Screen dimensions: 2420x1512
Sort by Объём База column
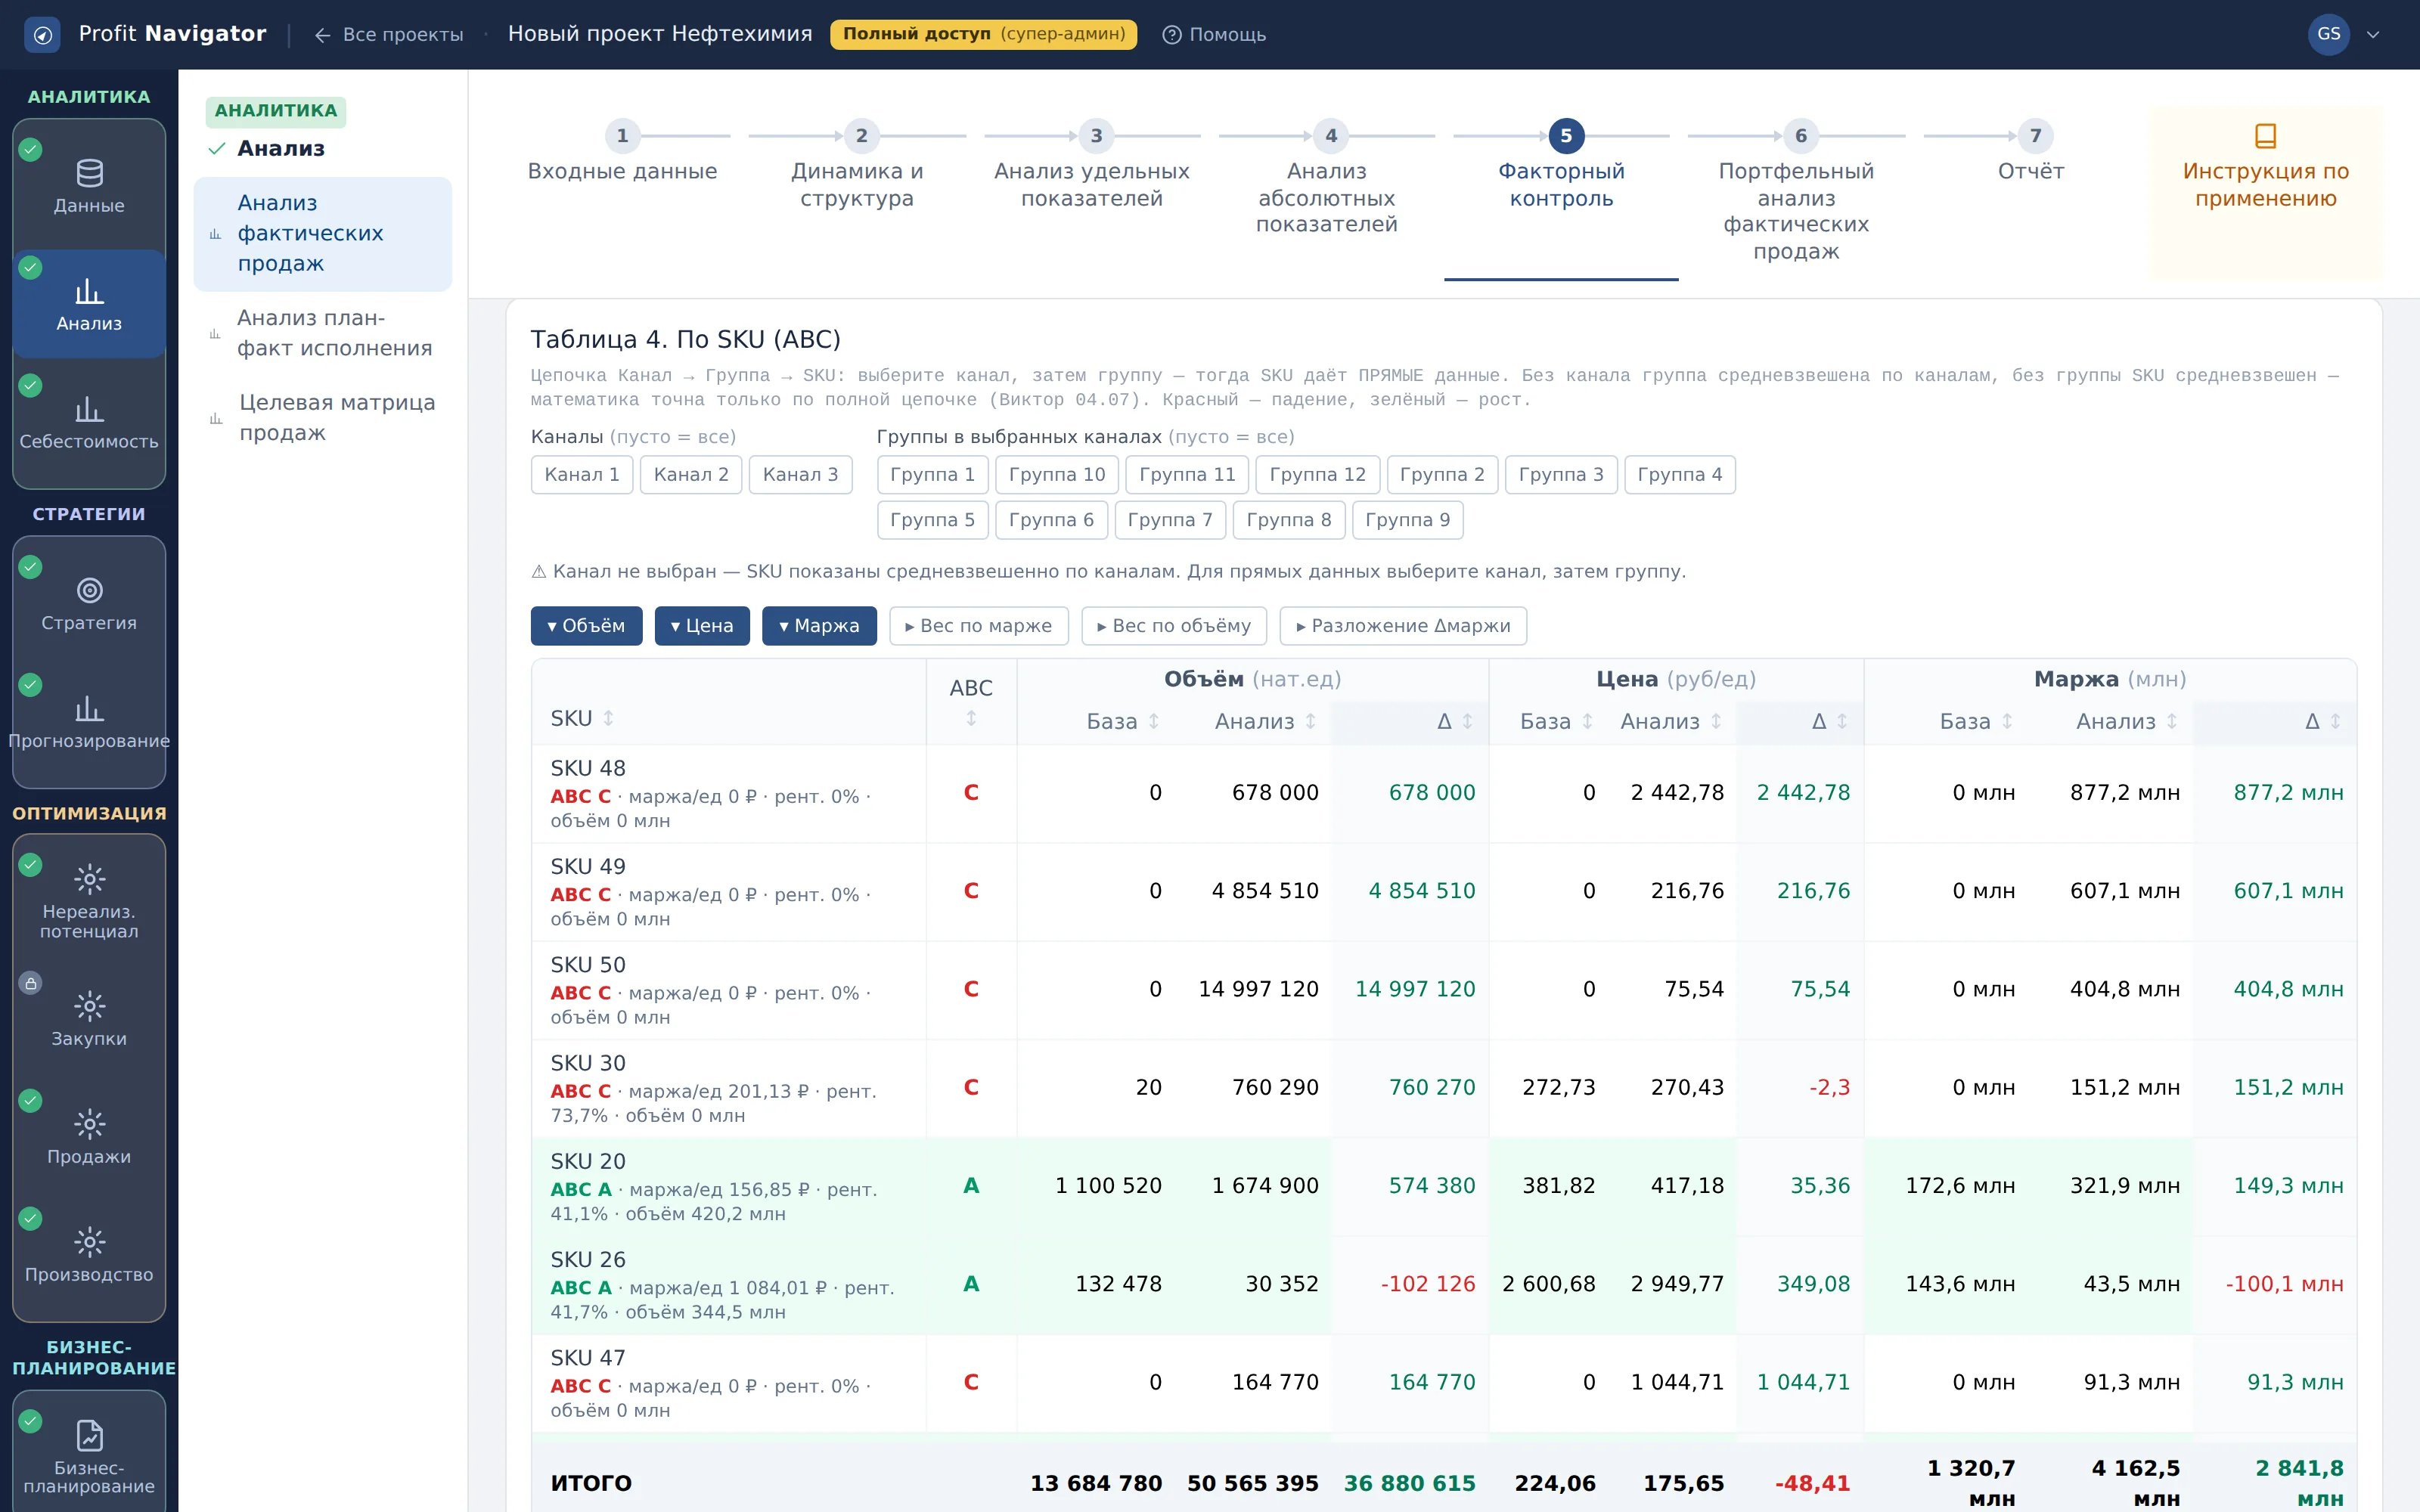click(x=1123, y=721)
